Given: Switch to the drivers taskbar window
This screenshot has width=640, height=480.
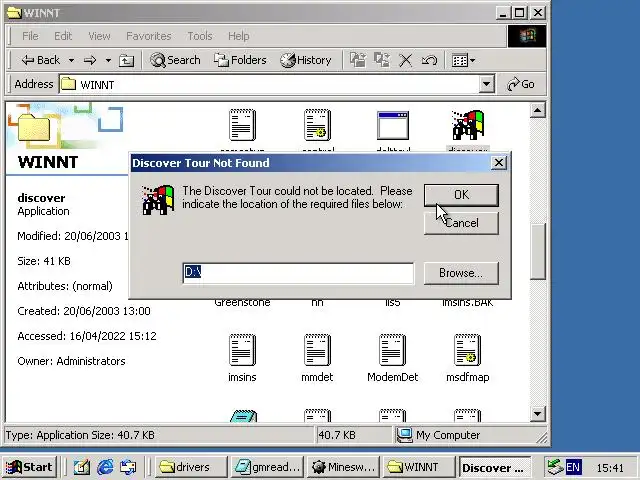Looking at the screenshot, I should click(x=191, y=467).
